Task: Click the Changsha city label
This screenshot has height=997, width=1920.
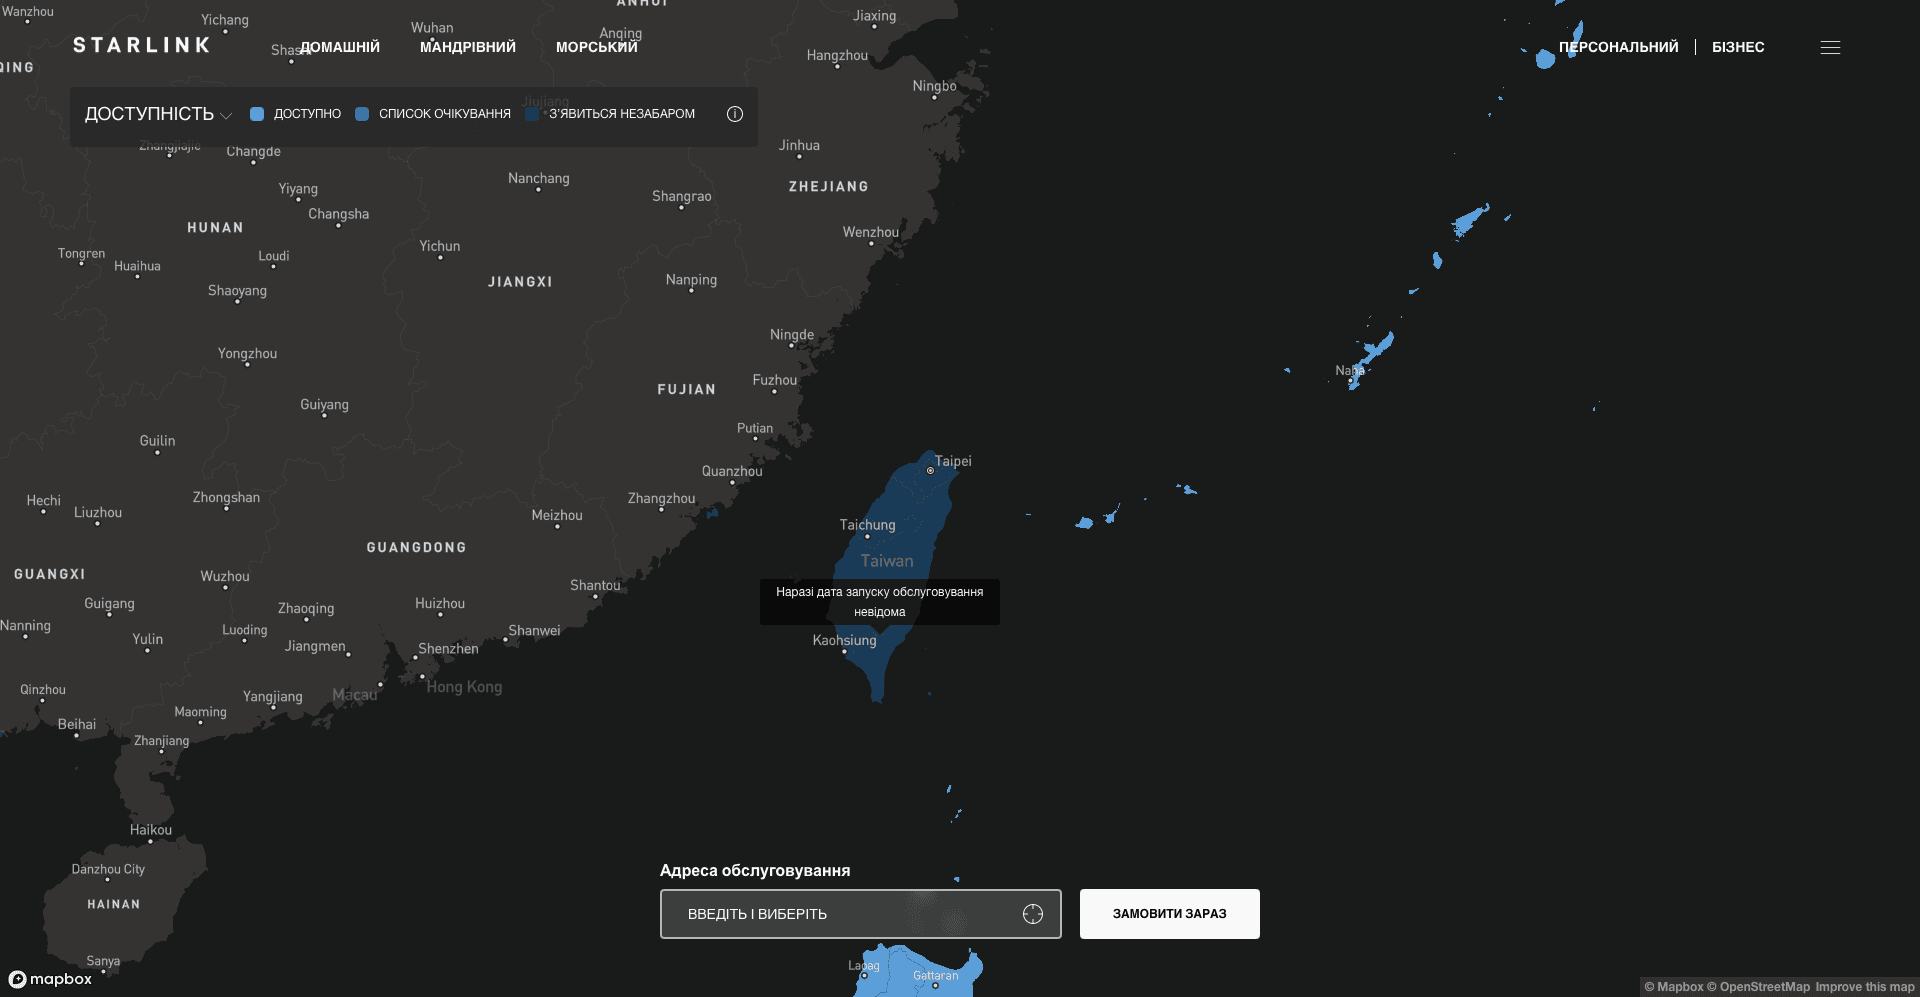Action: pos(339,214)
